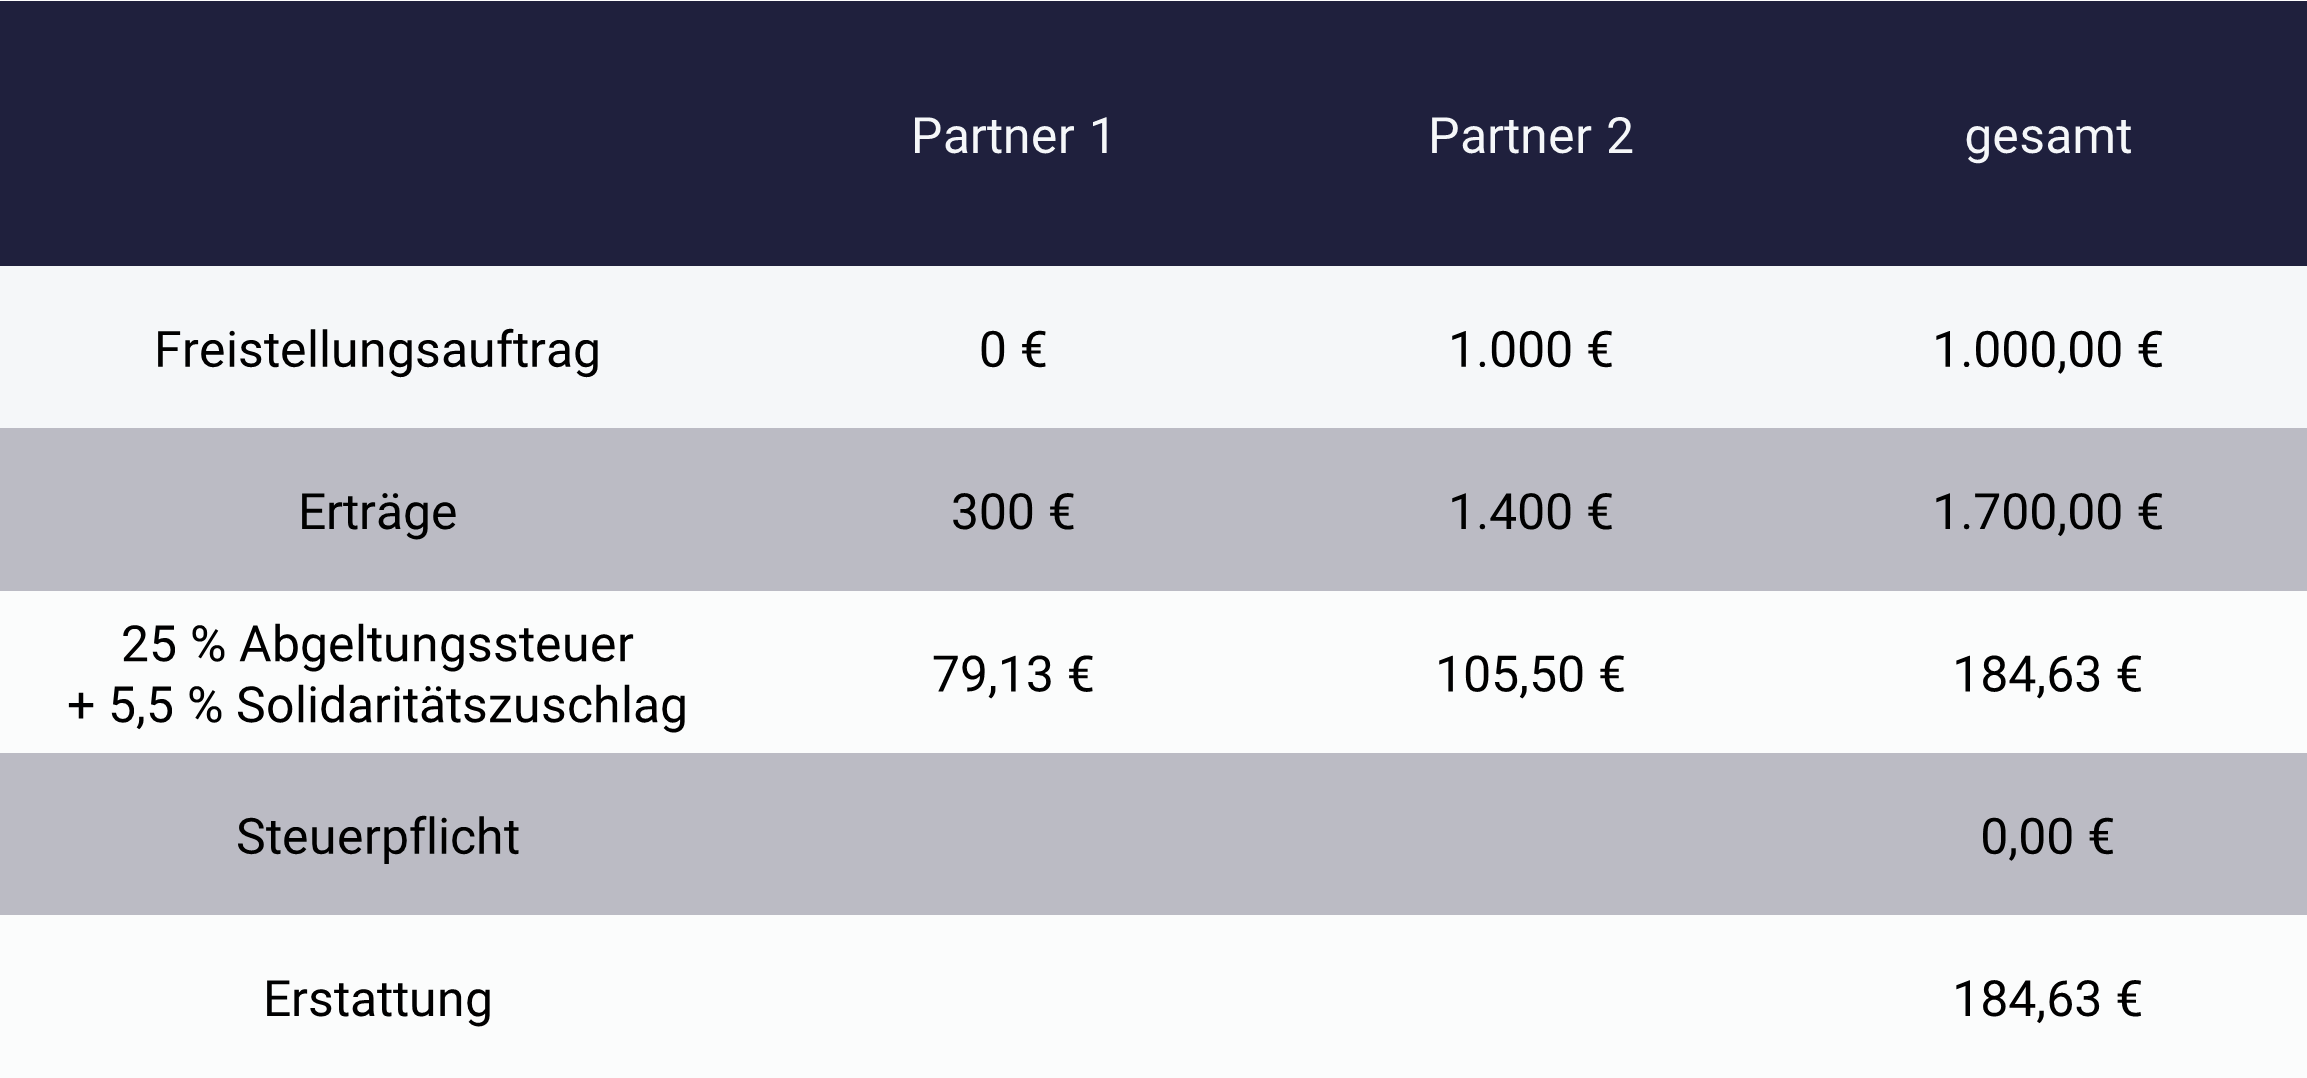Select the Freistellungsauftrag row label
This screenshot has width=2307, height=1078.
tap(377, 350)
